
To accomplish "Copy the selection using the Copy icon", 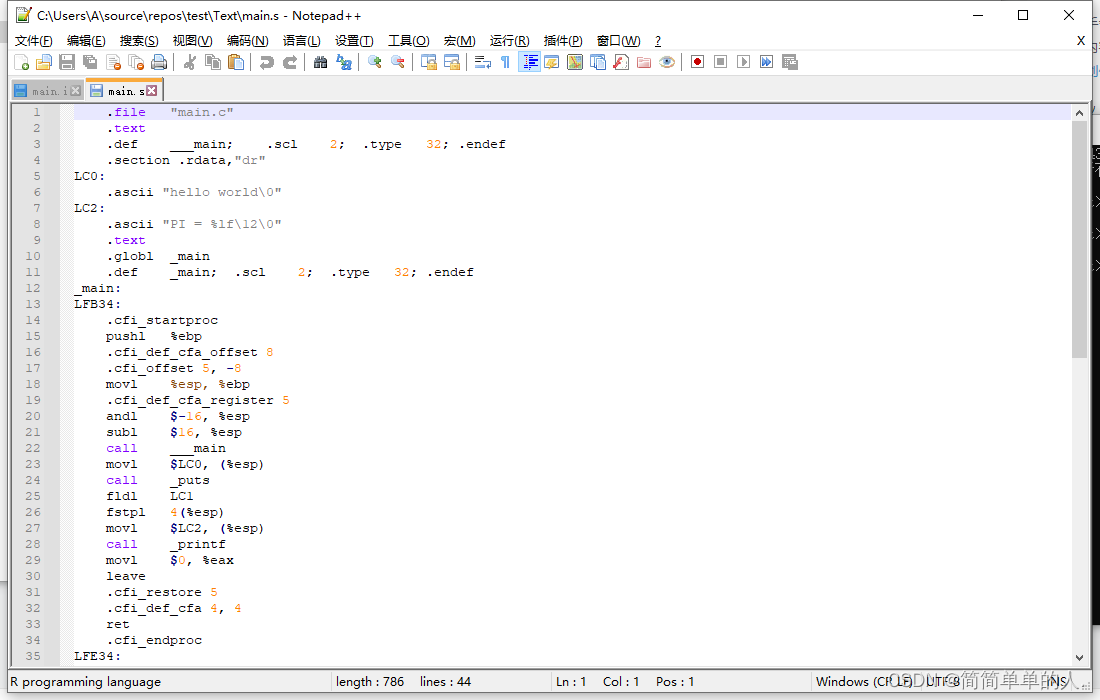I will [213, 62].
